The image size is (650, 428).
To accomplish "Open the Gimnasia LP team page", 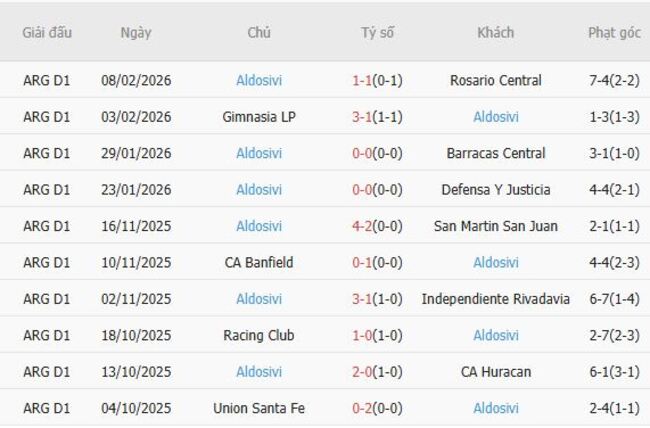I will [x=259, y=117].
